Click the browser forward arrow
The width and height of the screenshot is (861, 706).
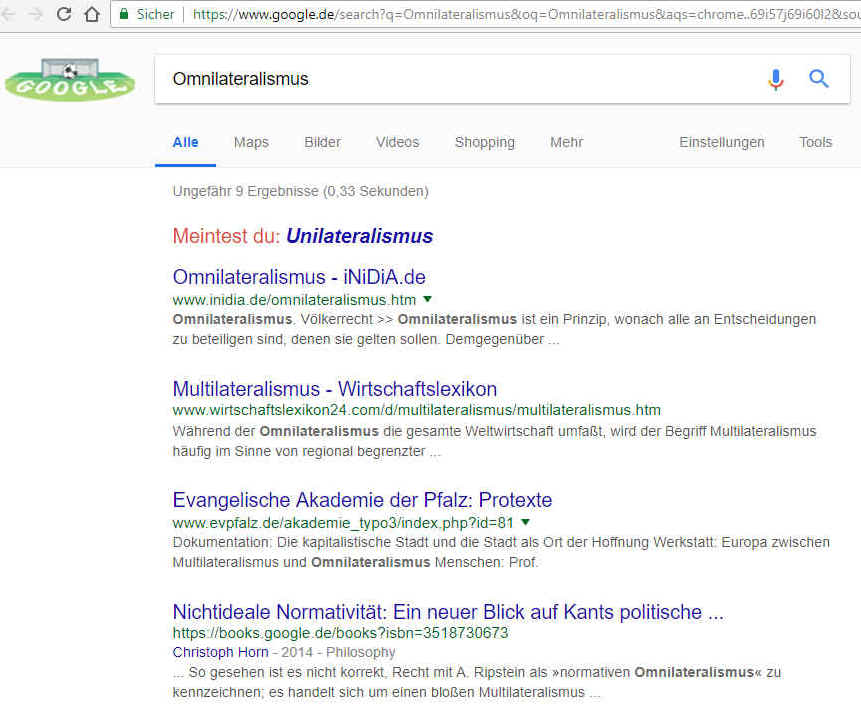[x=36, y=14]
